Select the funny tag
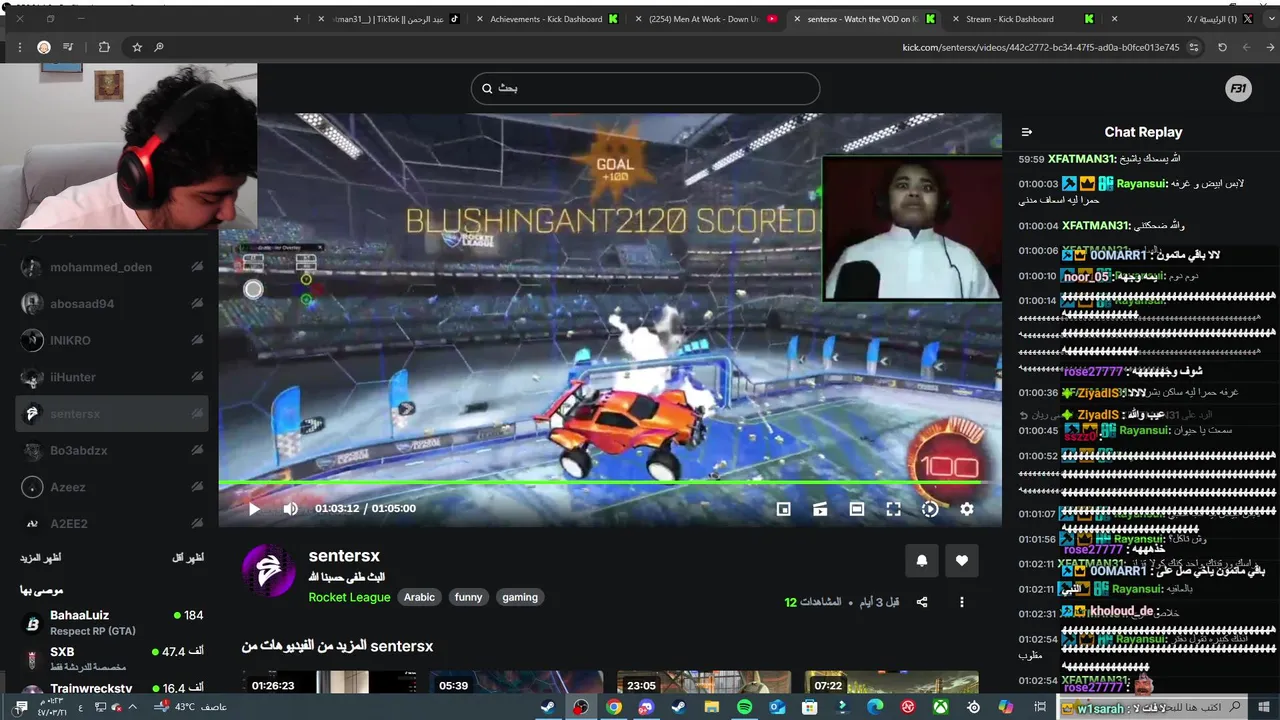The width and height of the screenshot is (1280, 720). pyautogui.click(x=468, y=597)
